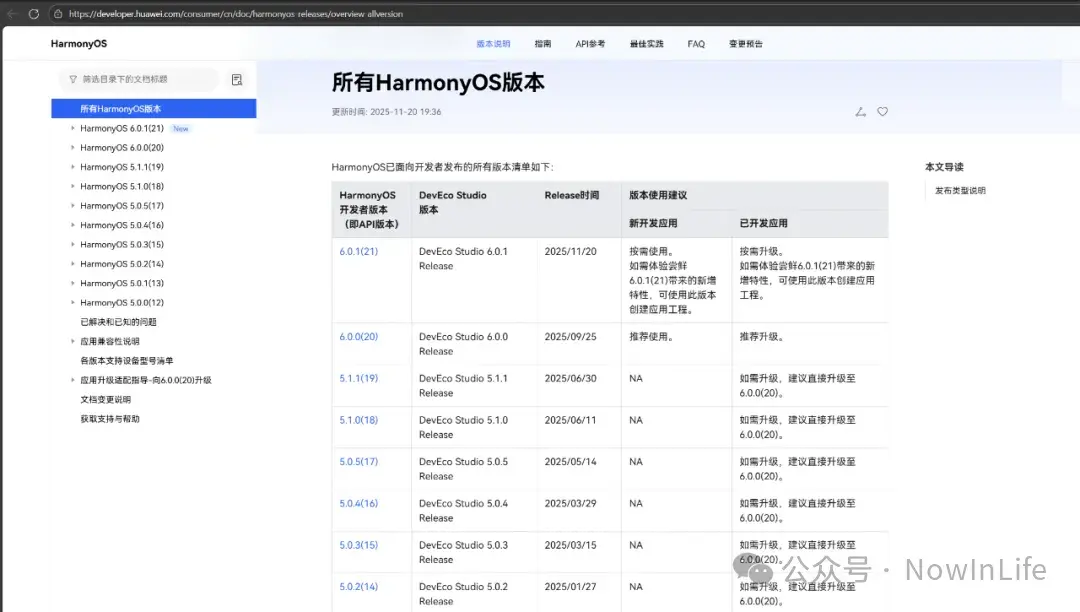This screenshot has height=612, width=1080.
Task: Open the 5.1.0(18) version link in table
Action: pyautogui.click(x=358, y=420)
